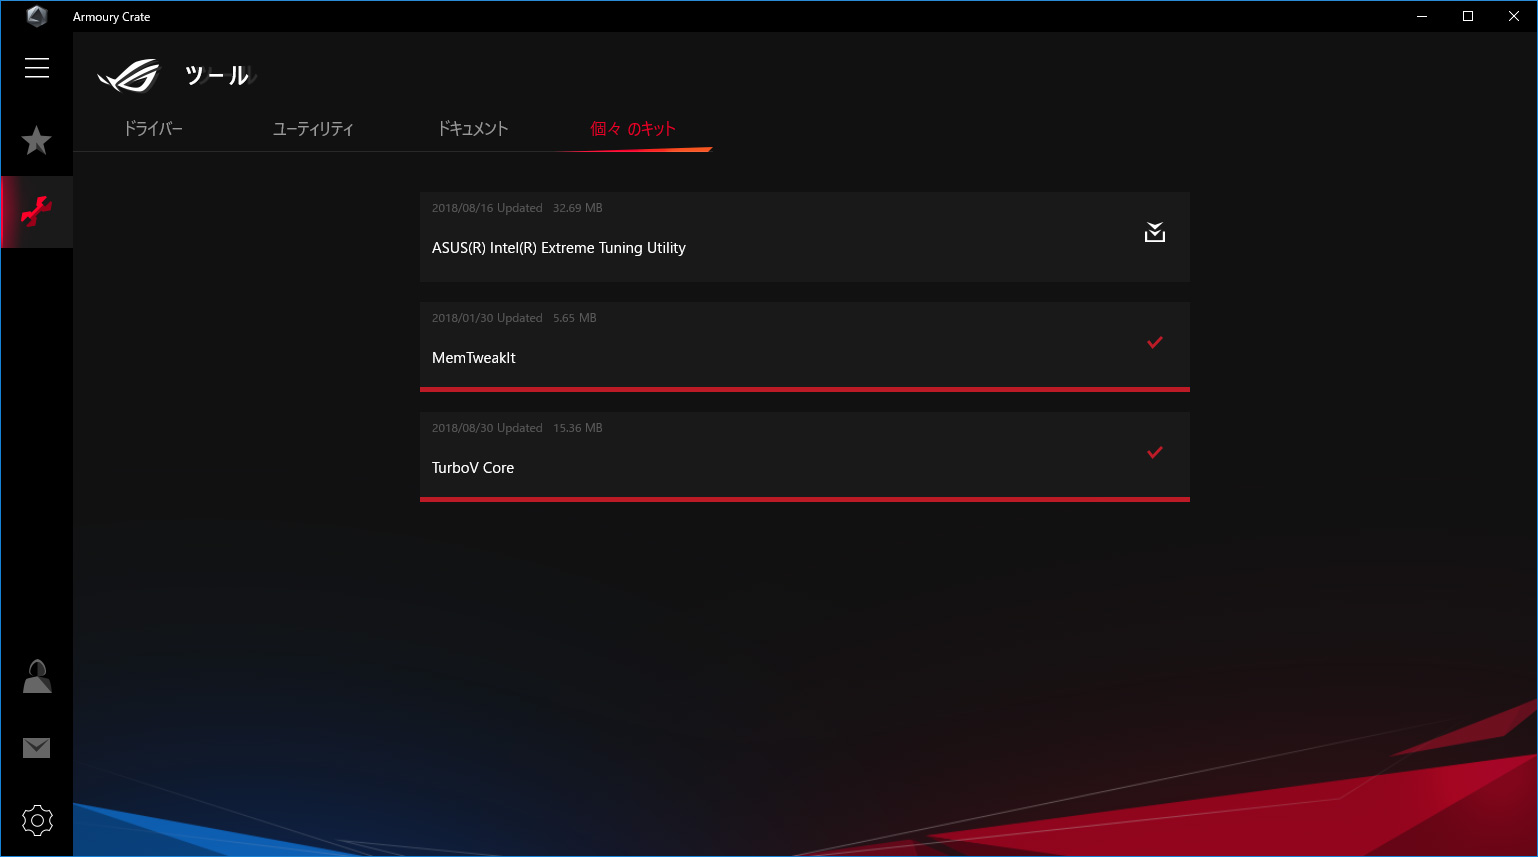The height and width of the screenshot is (857, 1538).
Task: Select the MemTweakIt name
Action: point(474,358)
